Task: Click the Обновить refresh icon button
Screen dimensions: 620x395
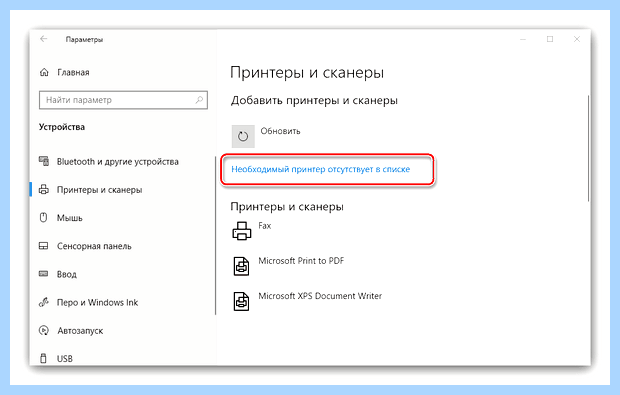Action: click(x=243, y=136)
